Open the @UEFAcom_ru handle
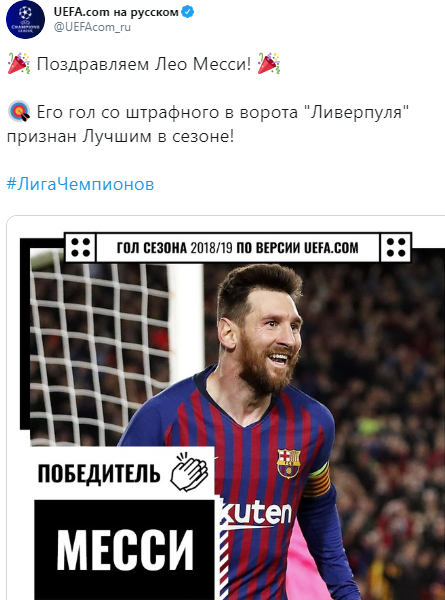The image size is (445, 600). pyautogui.click(x=92, y=27)
